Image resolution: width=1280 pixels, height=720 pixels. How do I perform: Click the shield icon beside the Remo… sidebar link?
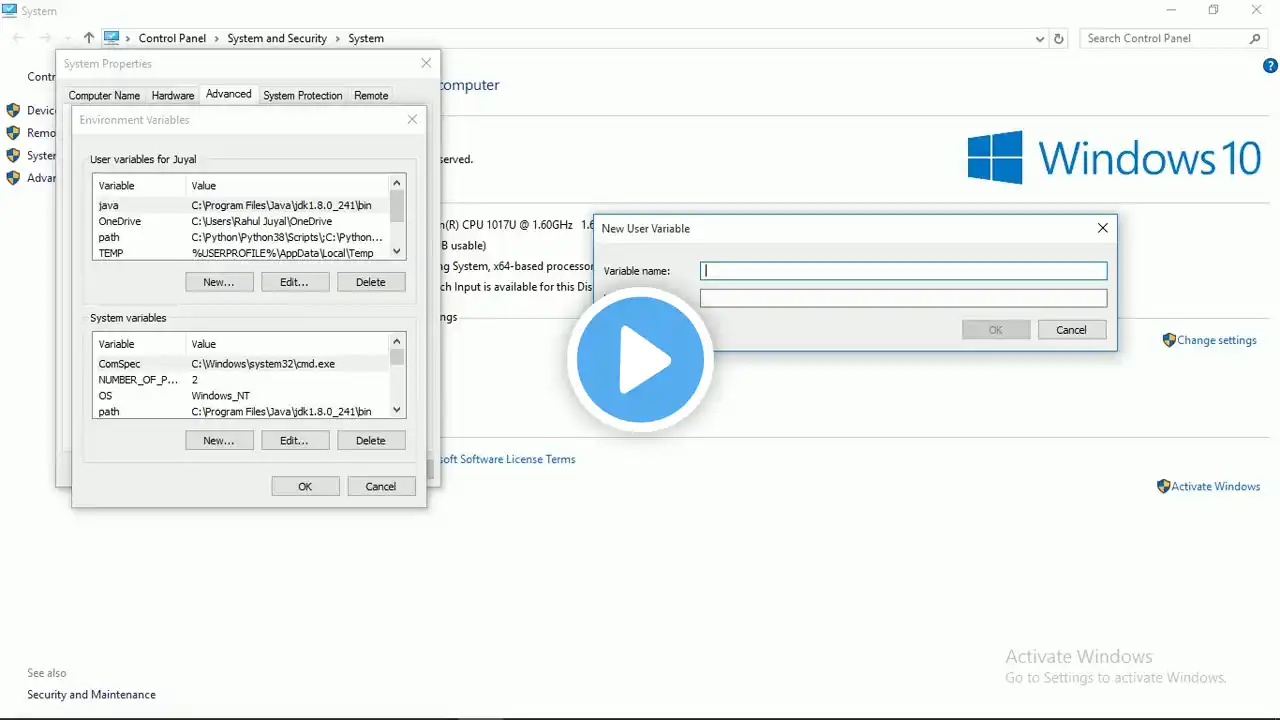[x=13, y=132]
